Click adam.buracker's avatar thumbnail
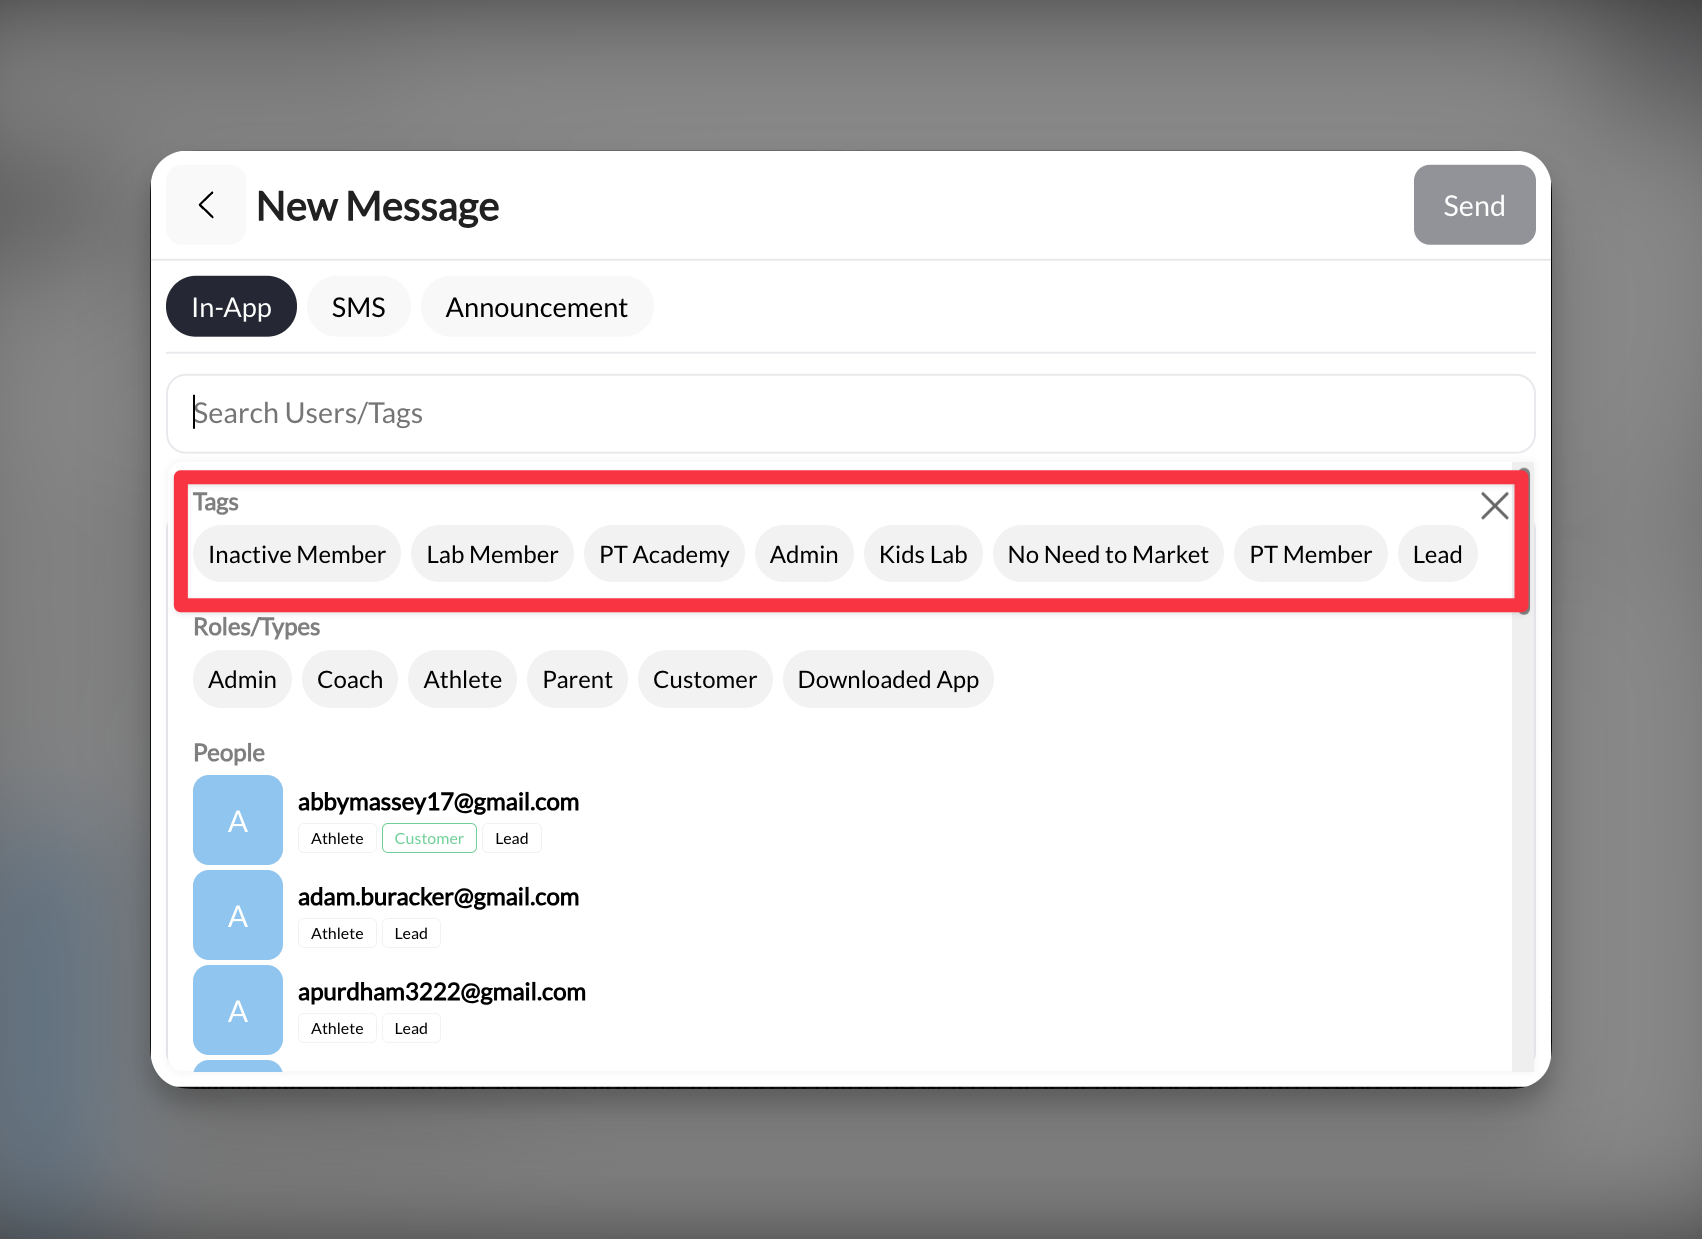 (x=237, y=914)
